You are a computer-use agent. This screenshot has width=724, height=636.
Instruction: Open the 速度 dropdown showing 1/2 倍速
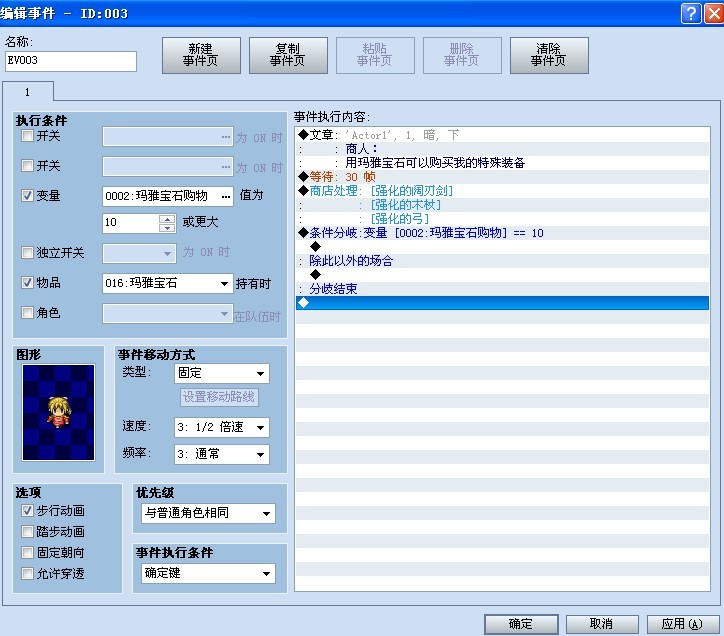(x=222, y=427)
